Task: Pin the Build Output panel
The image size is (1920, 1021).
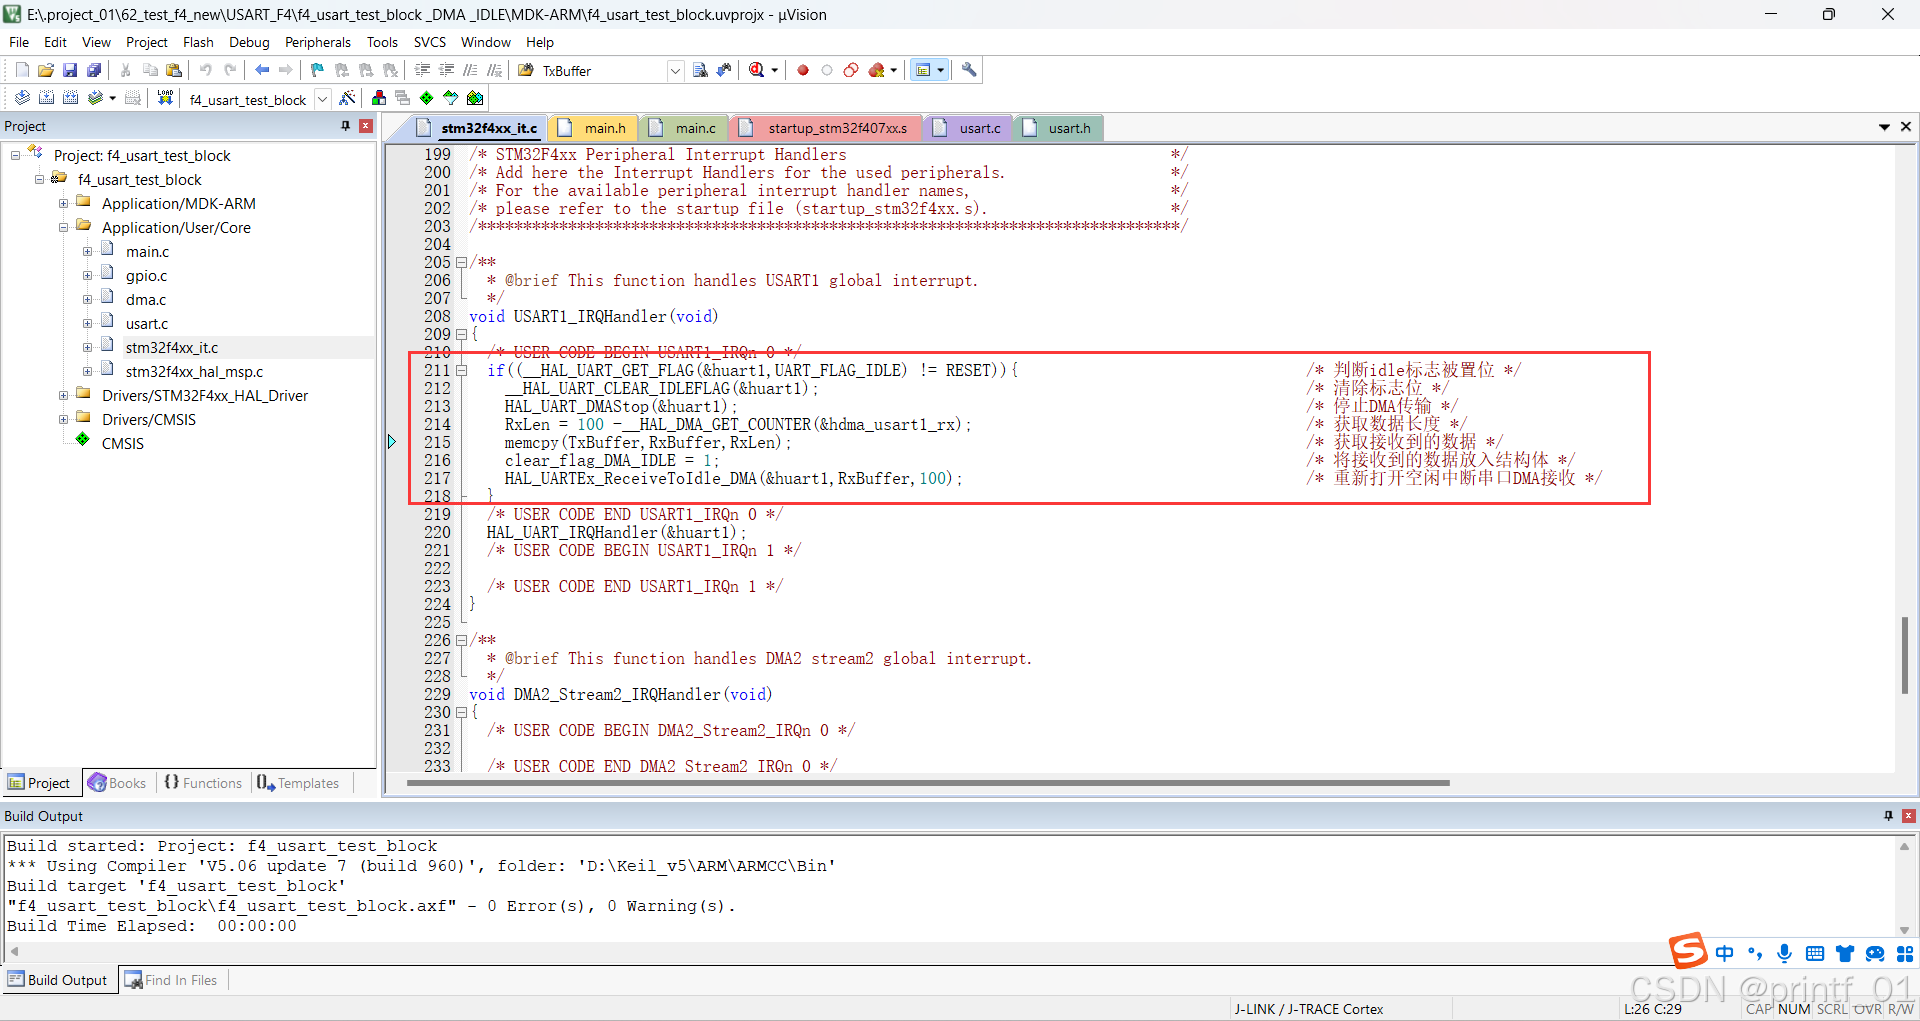Action: [x=1888, y=816]
